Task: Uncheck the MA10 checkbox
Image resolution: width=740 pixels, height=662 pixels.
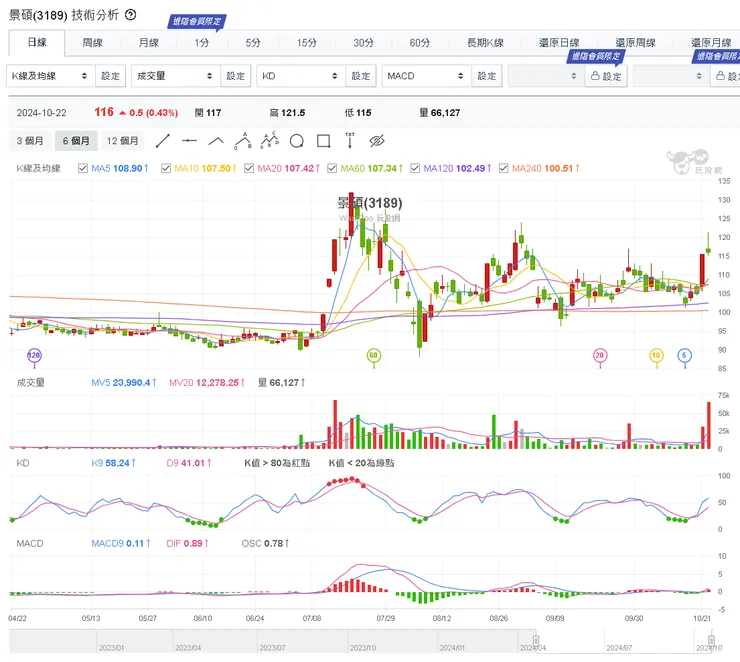Action: point(166,168)
